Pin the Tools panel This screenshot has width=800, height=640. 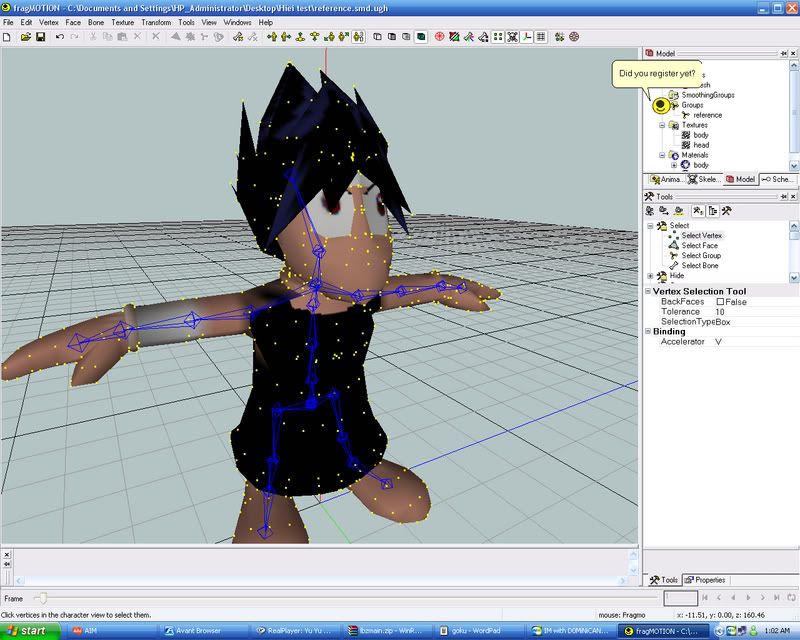pos(784,196)
